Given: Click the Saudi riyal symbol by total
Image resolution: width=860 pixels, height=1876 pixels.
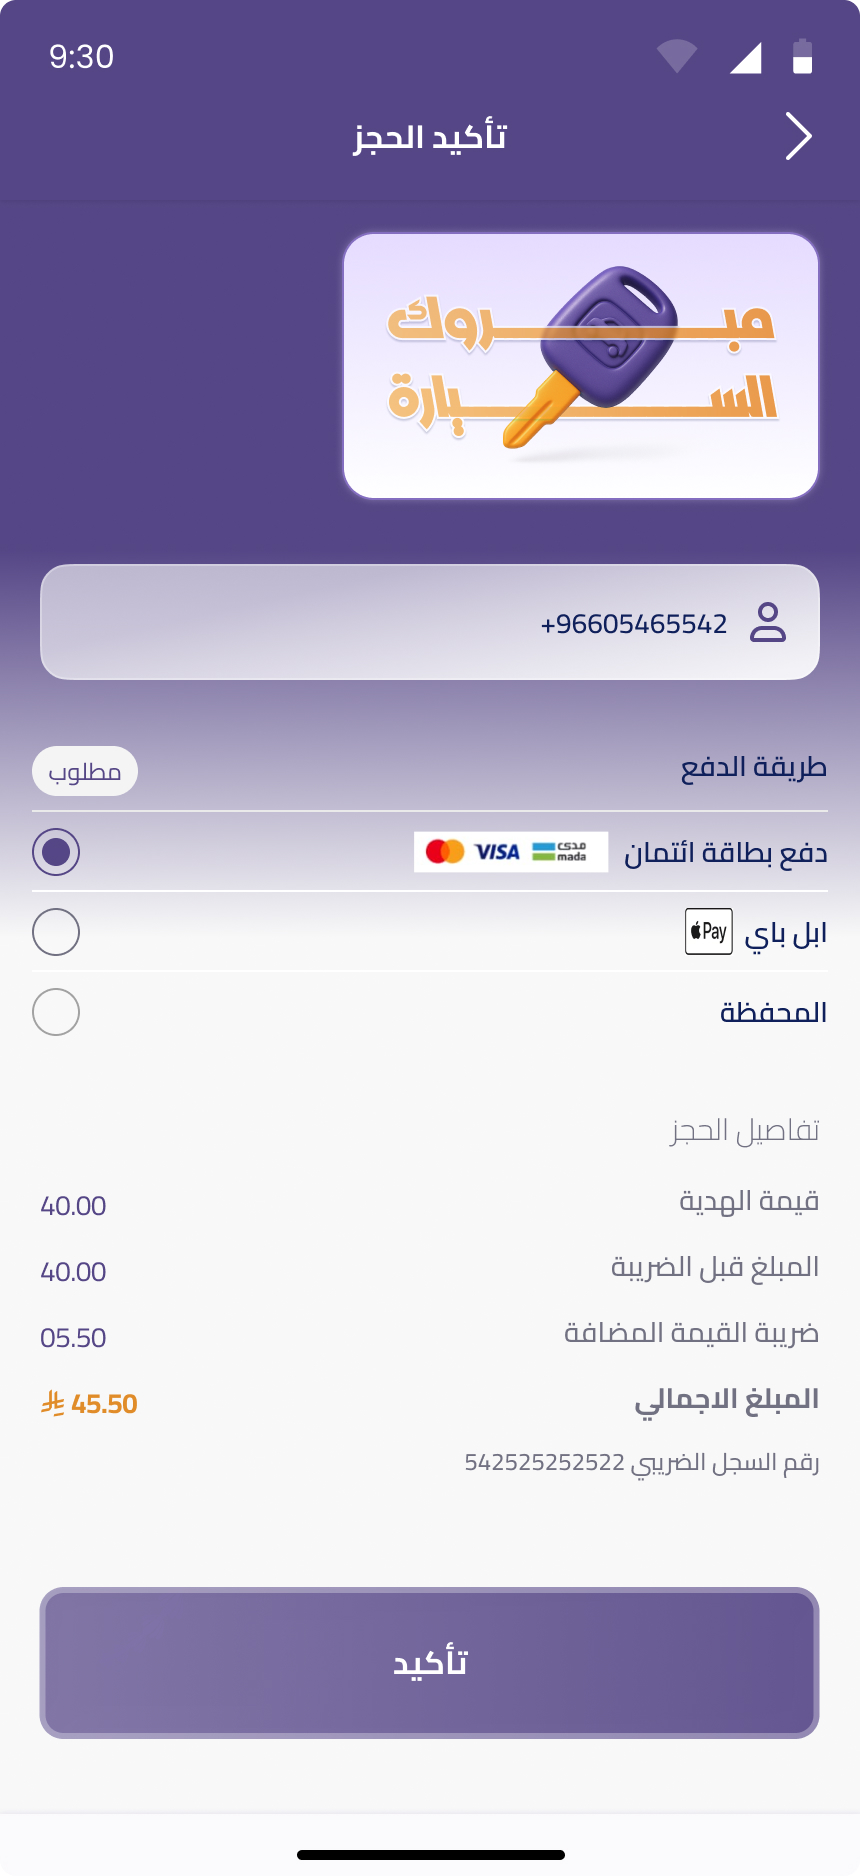Looking at the screenshot, I should pyautogui.click(x=53, y=1404).
